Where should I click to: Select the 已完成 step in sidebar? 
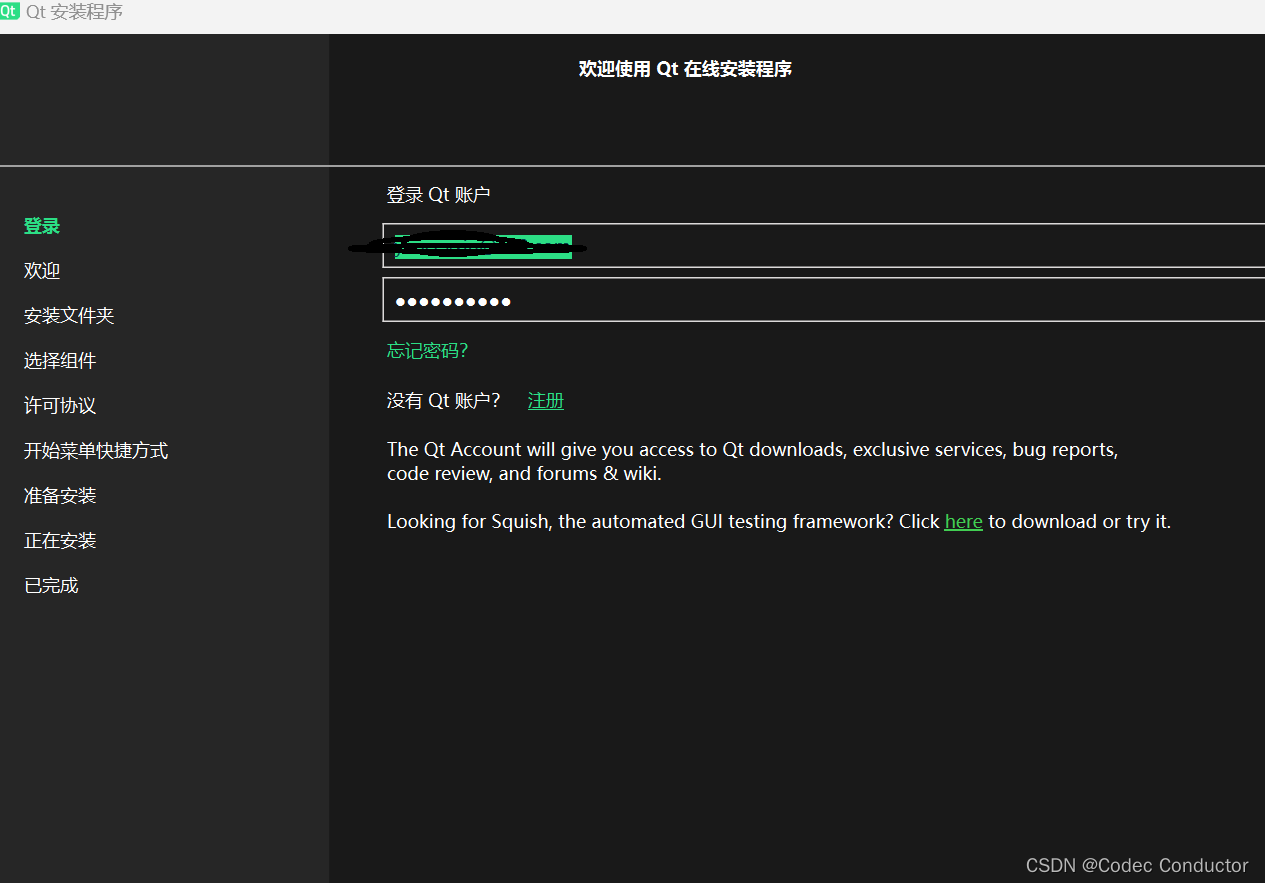pos(51,586)
